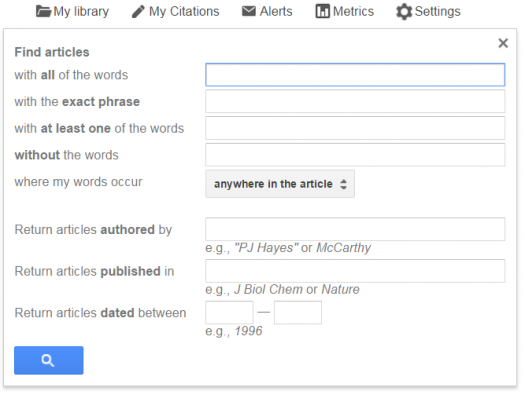Focus the 'authored by' input box
525x395 pixels.
click(355, 229)
